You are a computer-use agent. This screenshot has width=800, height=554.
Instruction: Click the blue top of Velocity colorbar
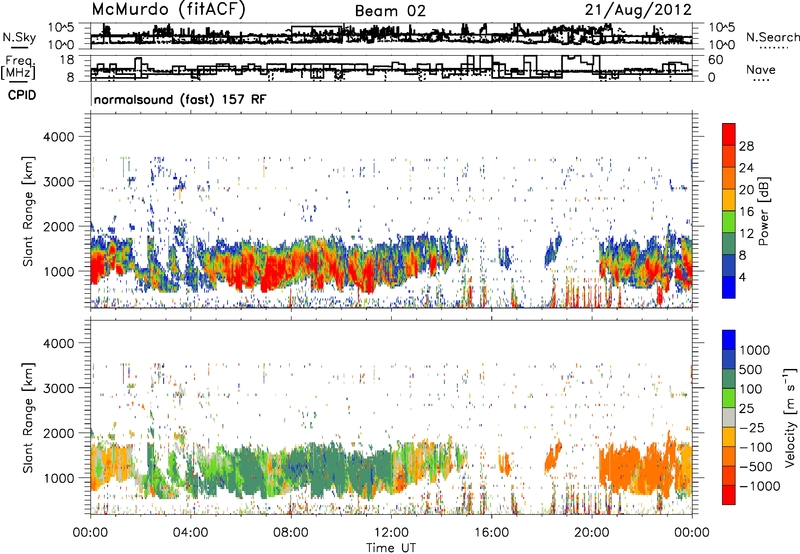729,340
